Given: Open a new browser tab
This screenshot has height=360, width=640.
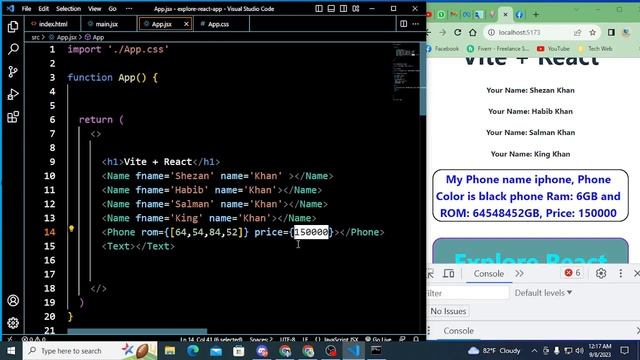Looking at the screenshot, I should pyautogui.click(x=536, y=15).
